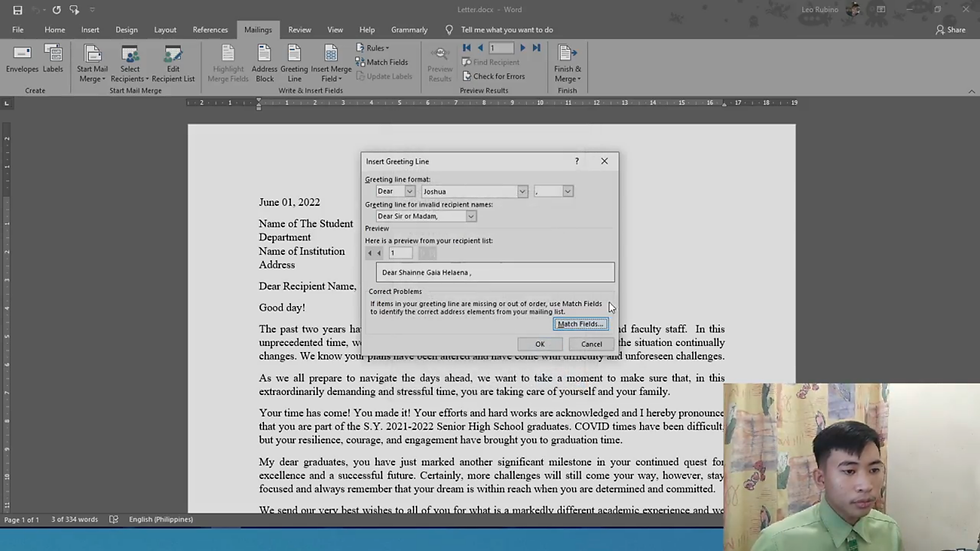Click the Save icon in title bar
Screen dimensions: 980x551
coord(17,10)
